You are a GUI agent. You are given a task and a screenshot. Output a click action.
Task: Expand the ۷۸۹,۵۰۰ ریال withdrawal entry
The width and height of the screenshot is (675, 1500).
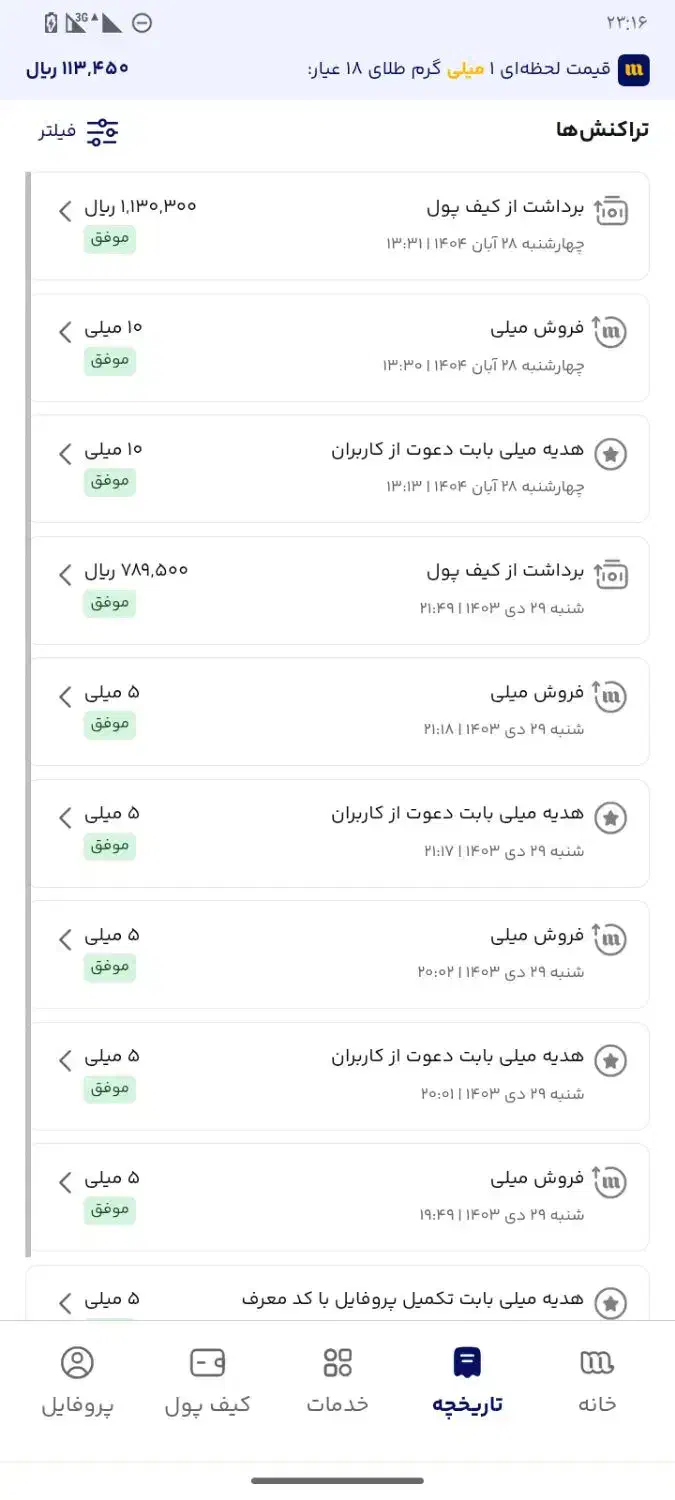tap(64, 575)
